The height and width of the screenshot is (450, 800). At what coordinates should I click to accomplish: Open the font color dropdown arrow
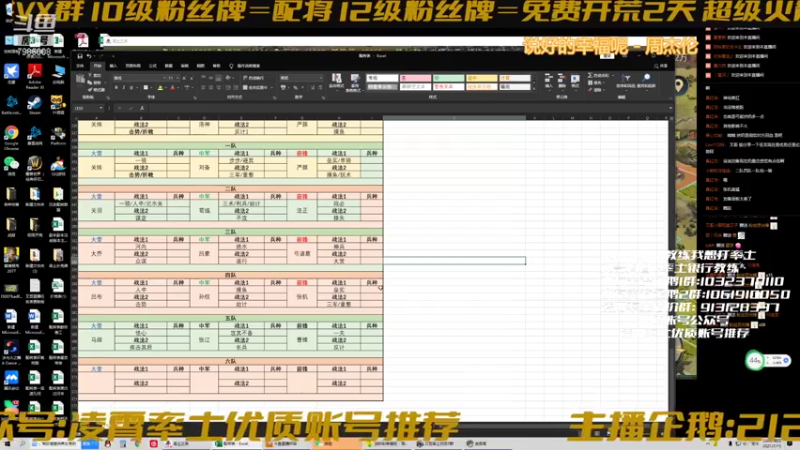[178, 88]
